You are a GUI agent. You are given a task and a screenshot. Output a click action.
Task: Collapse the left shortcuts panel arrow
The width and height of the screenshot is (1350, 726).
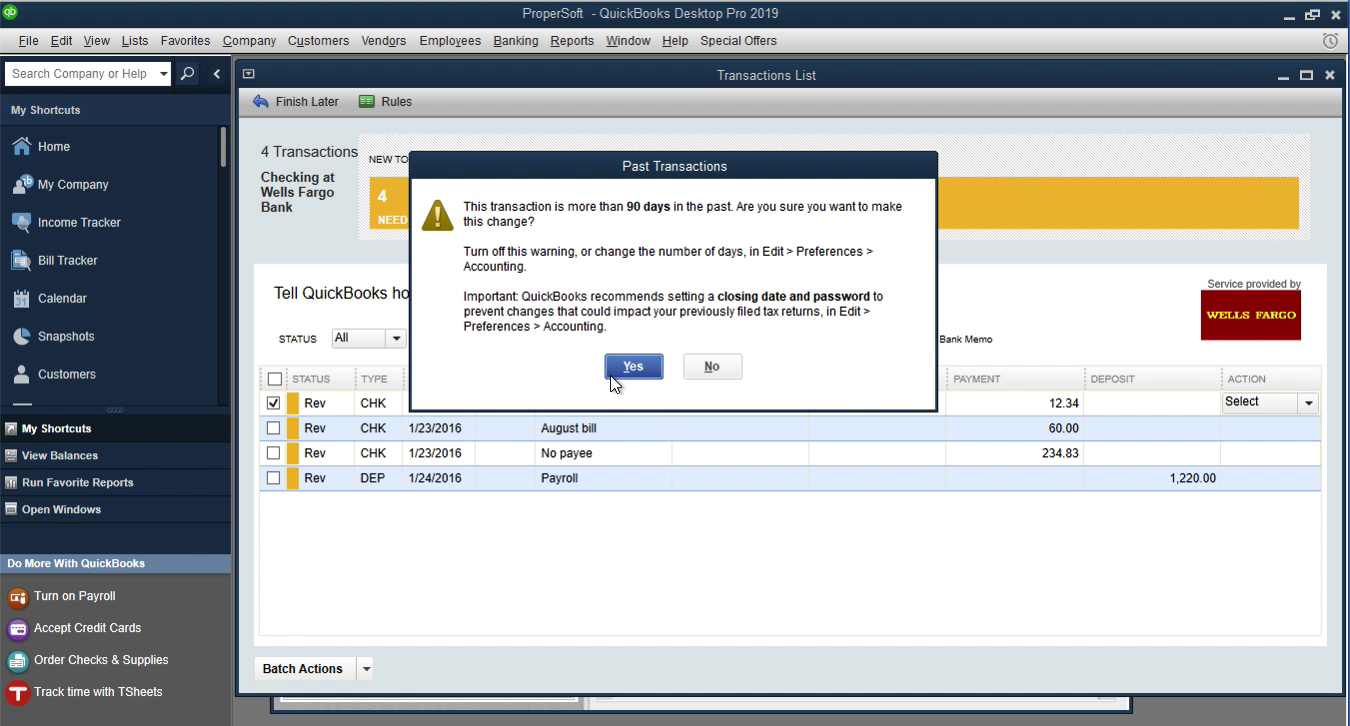point(217,74)
